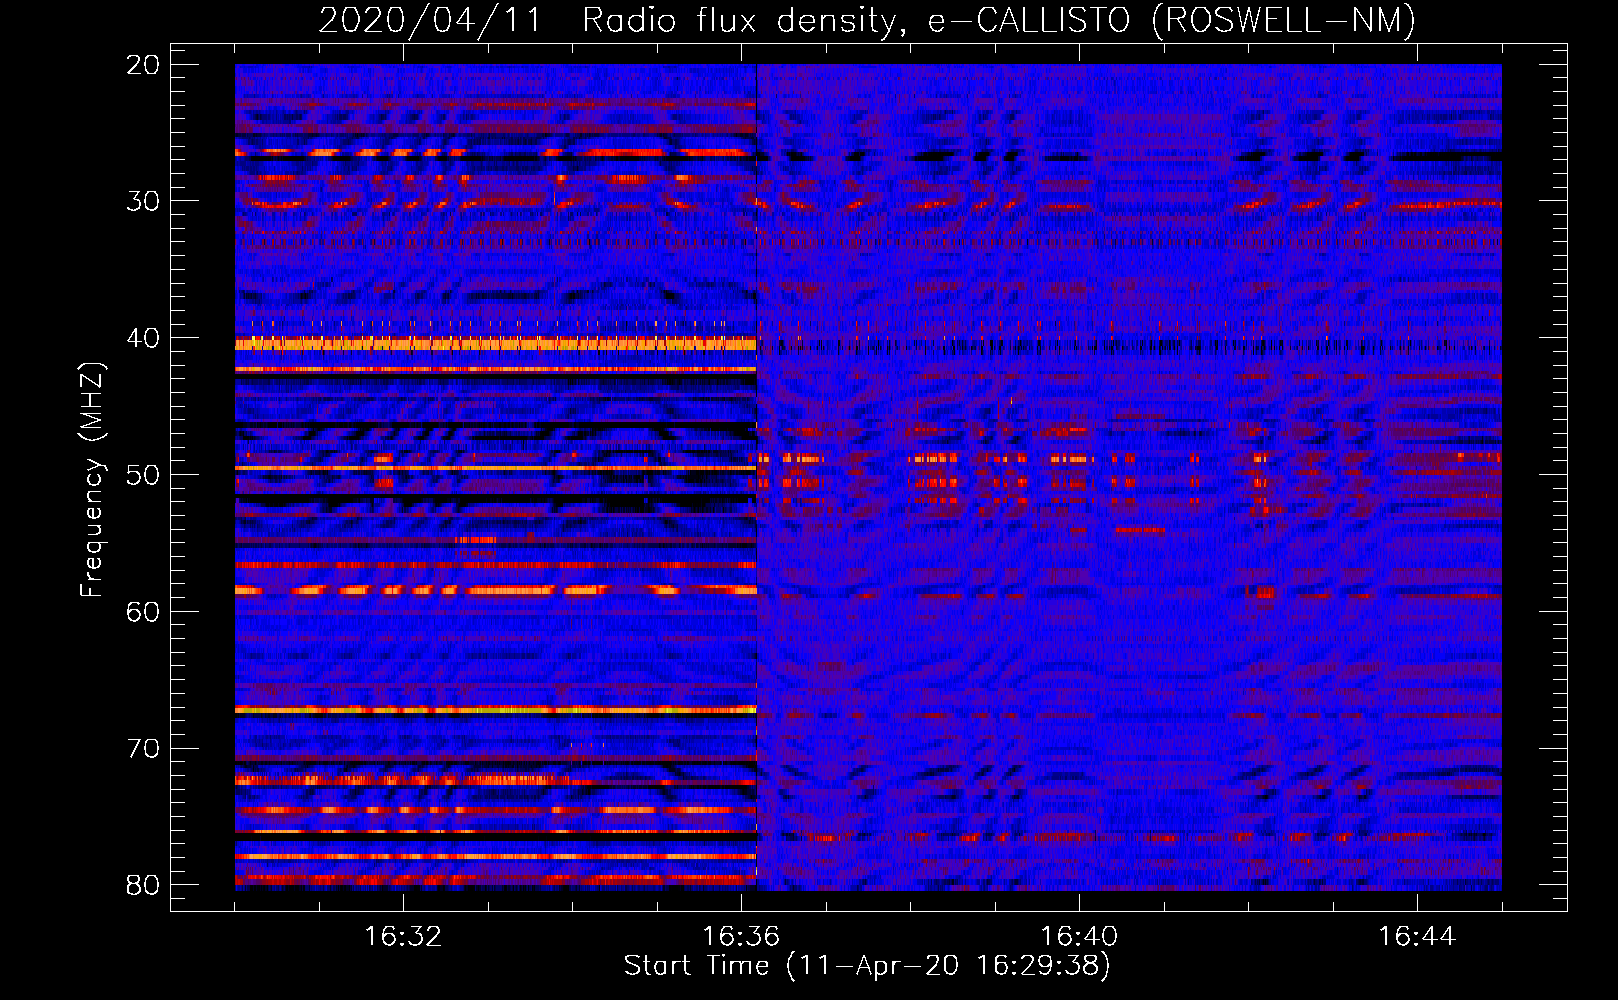Click the "Frequency (MHZ)" axis label
The height and width of the screenshot is (1000, 1618).
(92, 480)
